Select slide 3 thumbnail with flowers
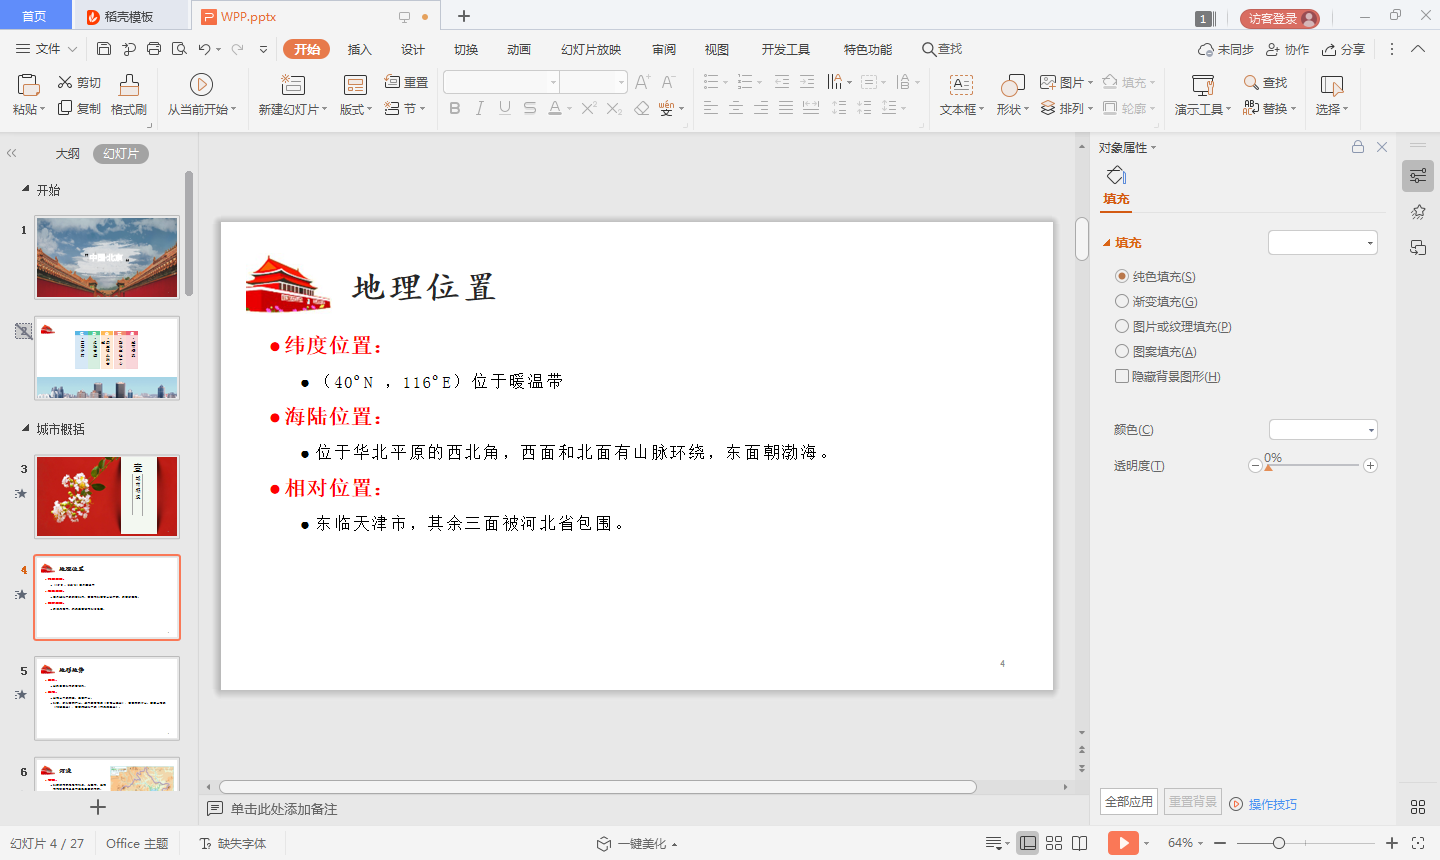Viewport: 1440px width, 860px height. pos(107,497)
